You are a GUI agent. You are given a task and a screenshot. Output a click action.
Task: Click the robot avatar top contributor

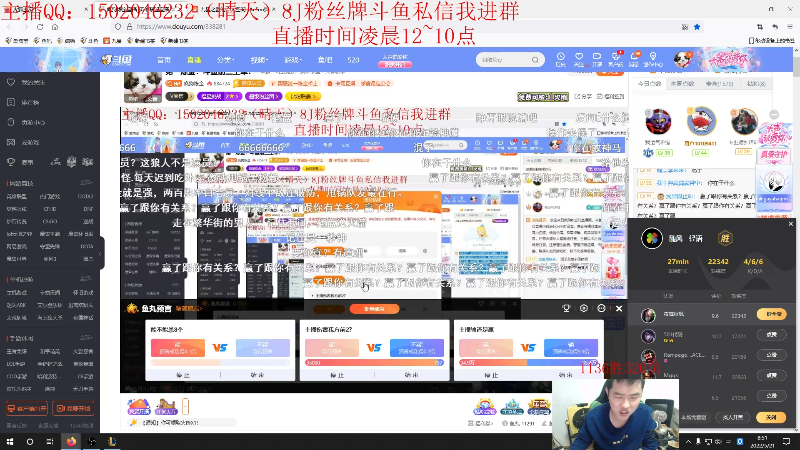pos(658,122)
